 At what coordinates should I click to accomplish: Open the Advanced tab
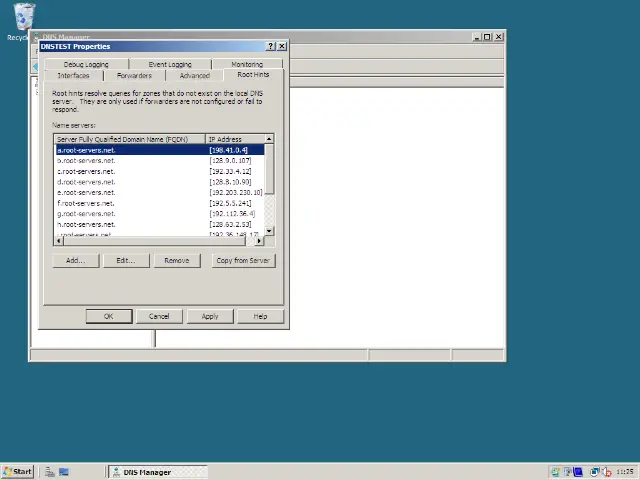point(195,76)
